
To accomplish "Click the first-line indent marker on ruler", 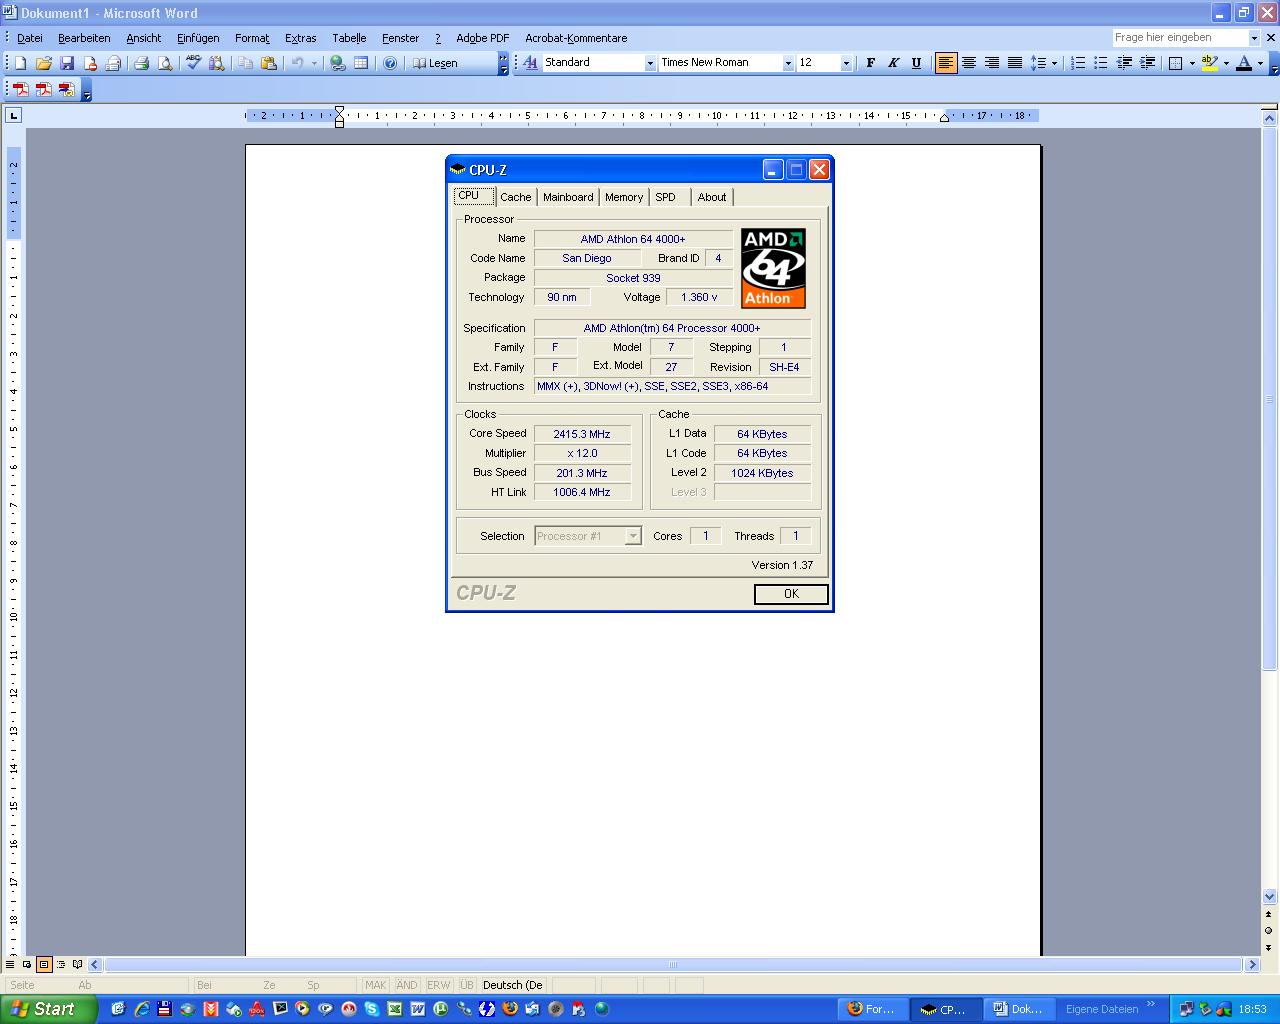I will (x=340, y=110).
